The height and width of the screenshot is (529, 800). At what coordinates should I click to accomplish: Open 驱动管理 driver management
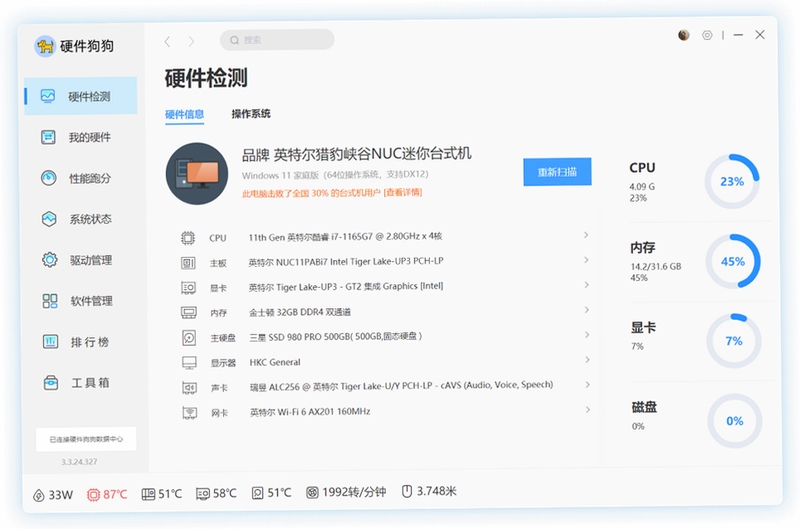(x=81, y=260)
